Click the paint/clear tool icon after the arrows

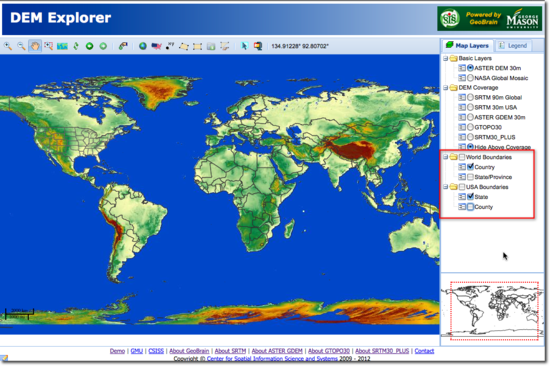point(123,46)
